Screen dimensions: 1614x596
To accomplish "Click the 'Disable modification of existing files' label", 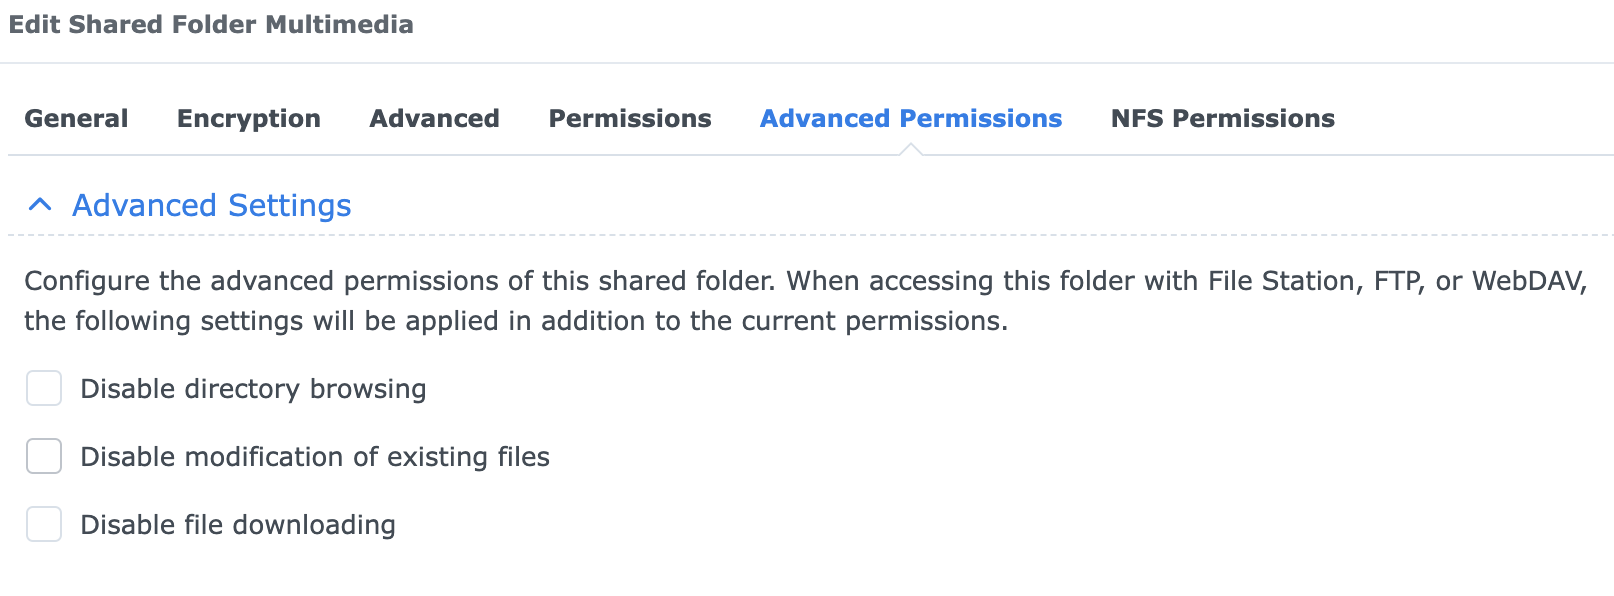I will 315,456.
